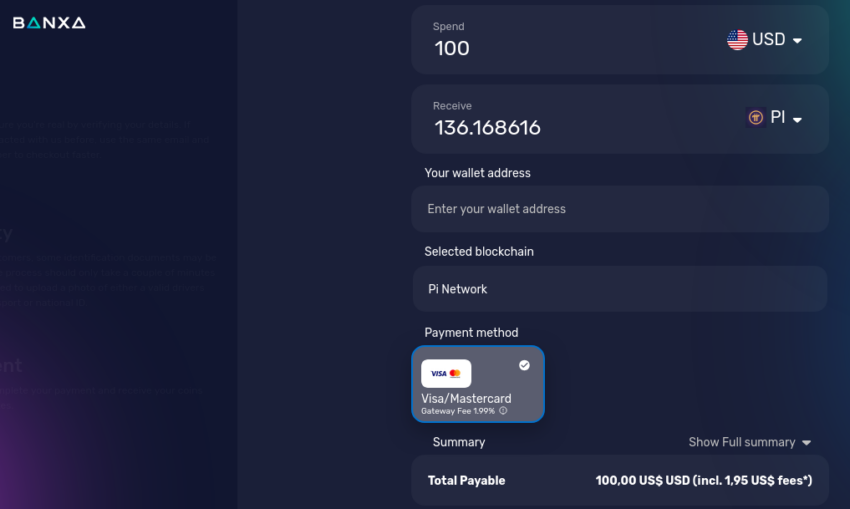Toggle the Visa/Mastercard selected checkmark
Viewport: 850px width, 509px height.
[x=524, y=365]
